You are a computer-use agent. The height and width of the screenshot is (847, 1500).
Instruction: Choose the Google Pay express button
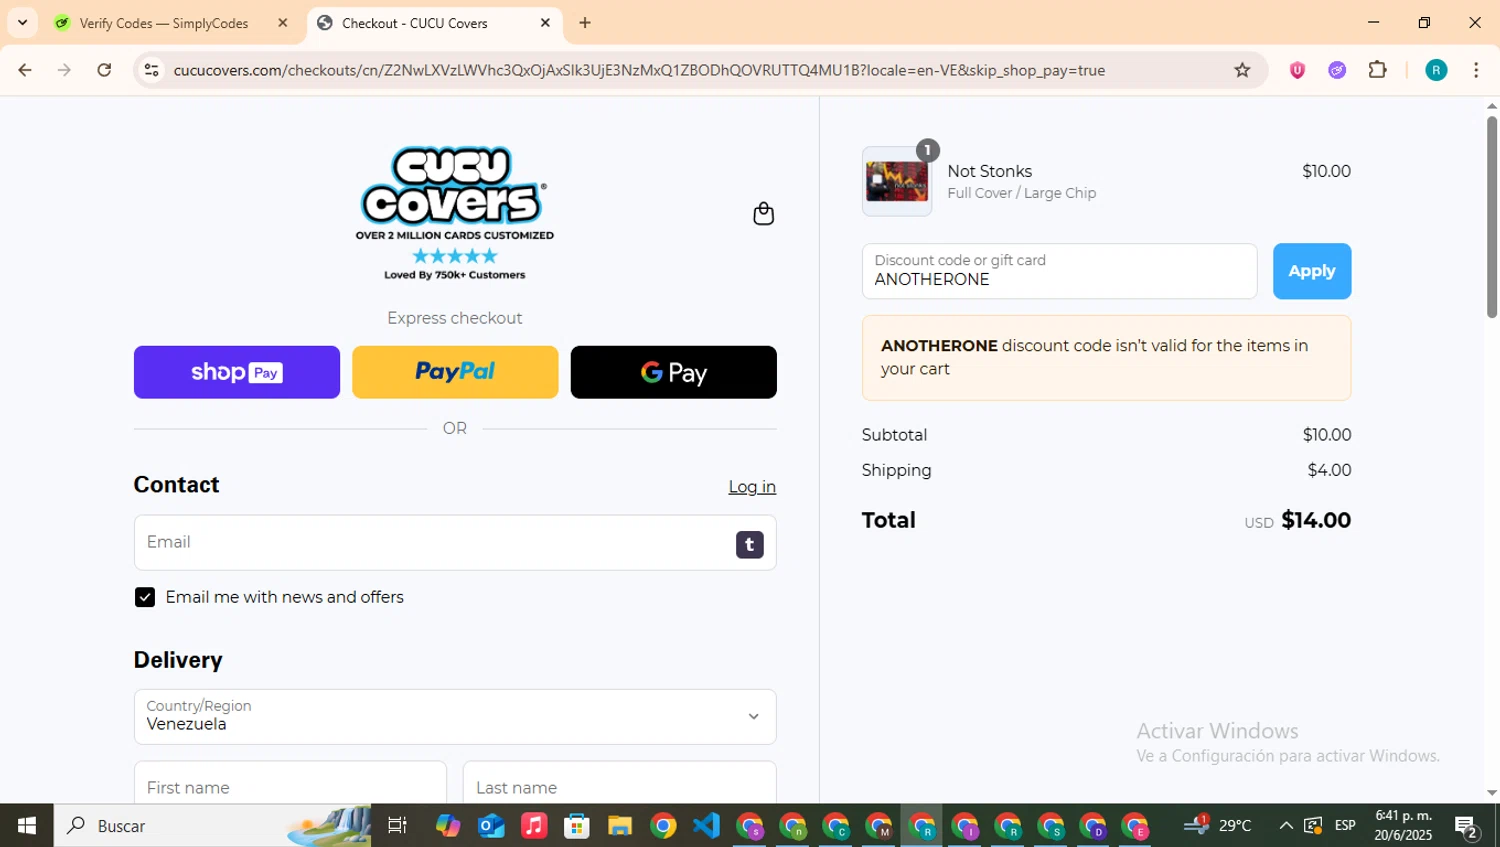coord(673,372)
